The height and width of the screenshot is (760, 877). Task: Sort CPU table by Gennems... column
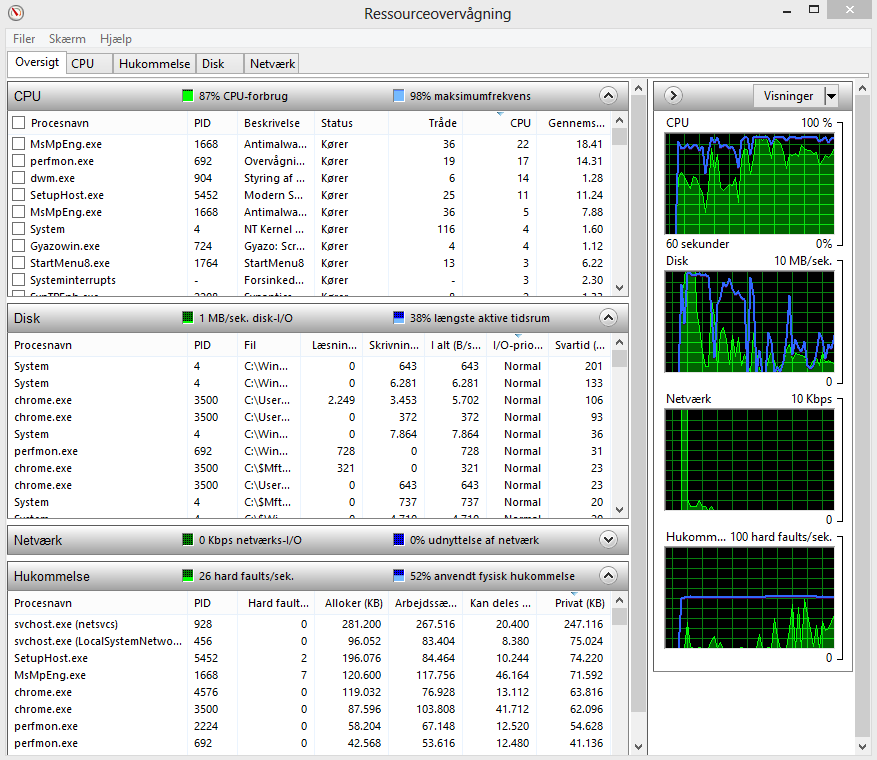(x=574, y=123)
